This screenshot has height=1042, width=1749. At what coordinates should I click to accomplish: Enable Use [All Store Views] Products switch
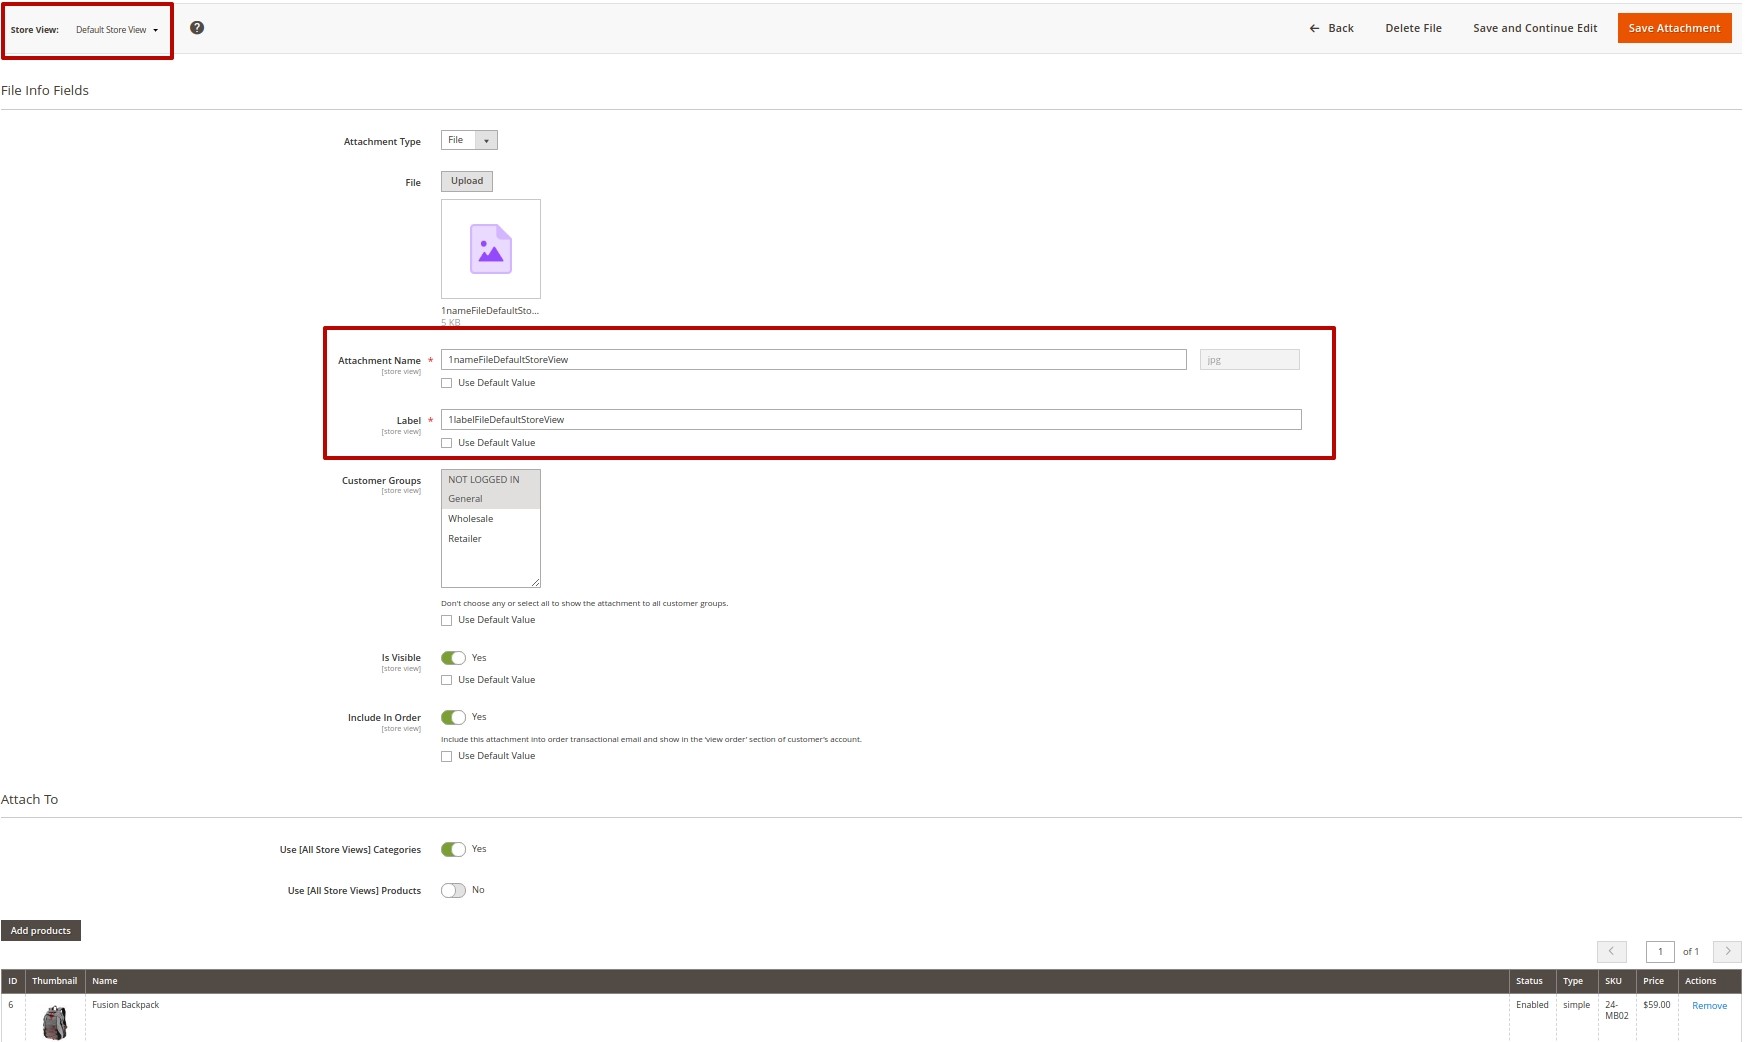pyautogui.click(x=453, y=890)
